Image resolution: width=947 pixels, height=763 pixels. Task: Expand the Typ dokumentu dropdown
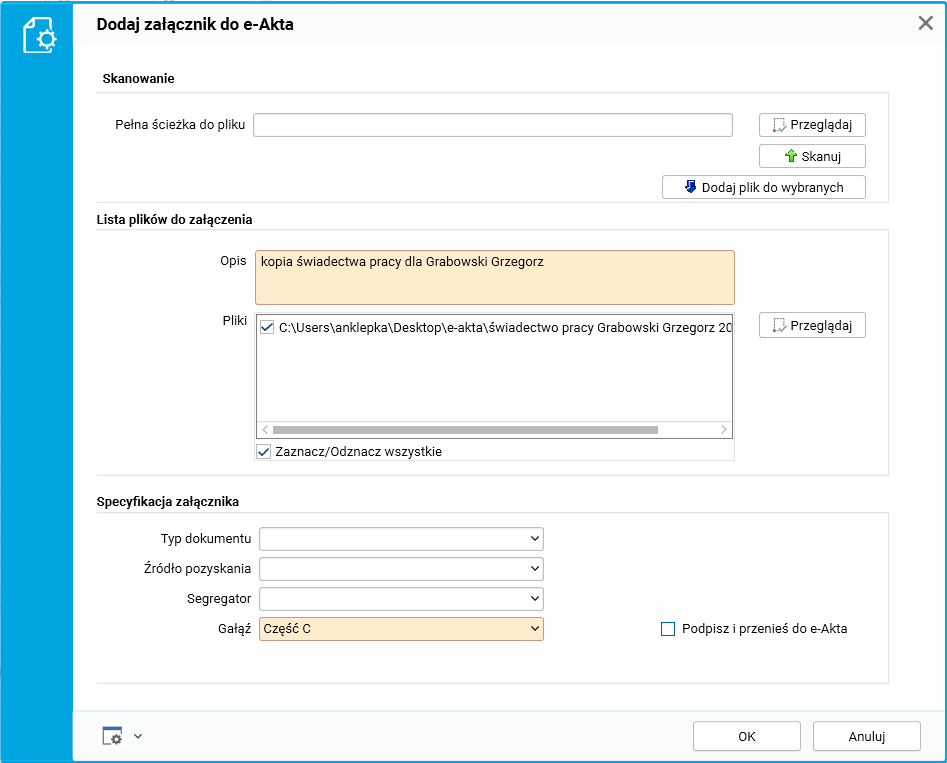[x=535, y=539]
